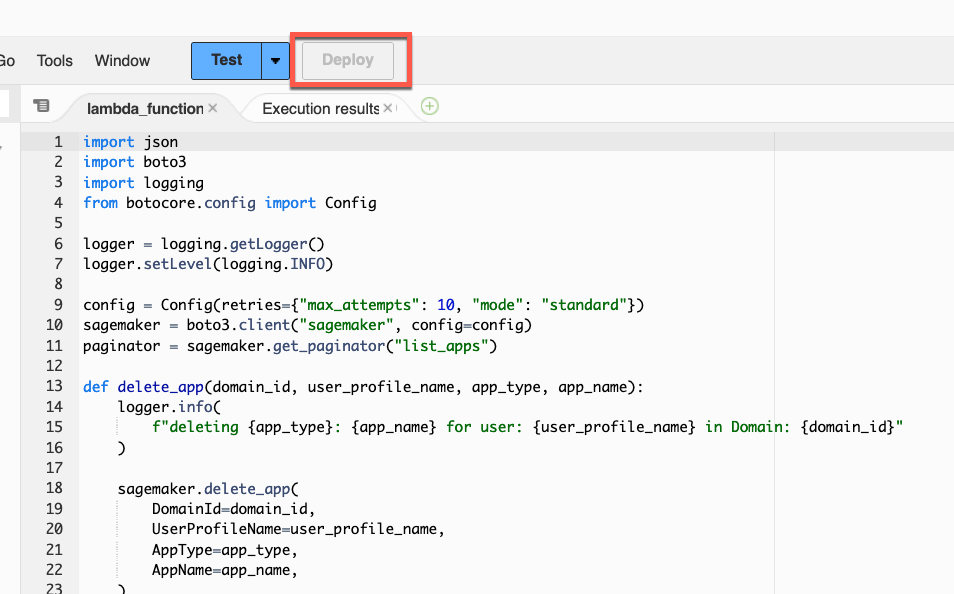Open the Tools menu
The height and width of the screenshot is (594, 954).
pos(54,61)
